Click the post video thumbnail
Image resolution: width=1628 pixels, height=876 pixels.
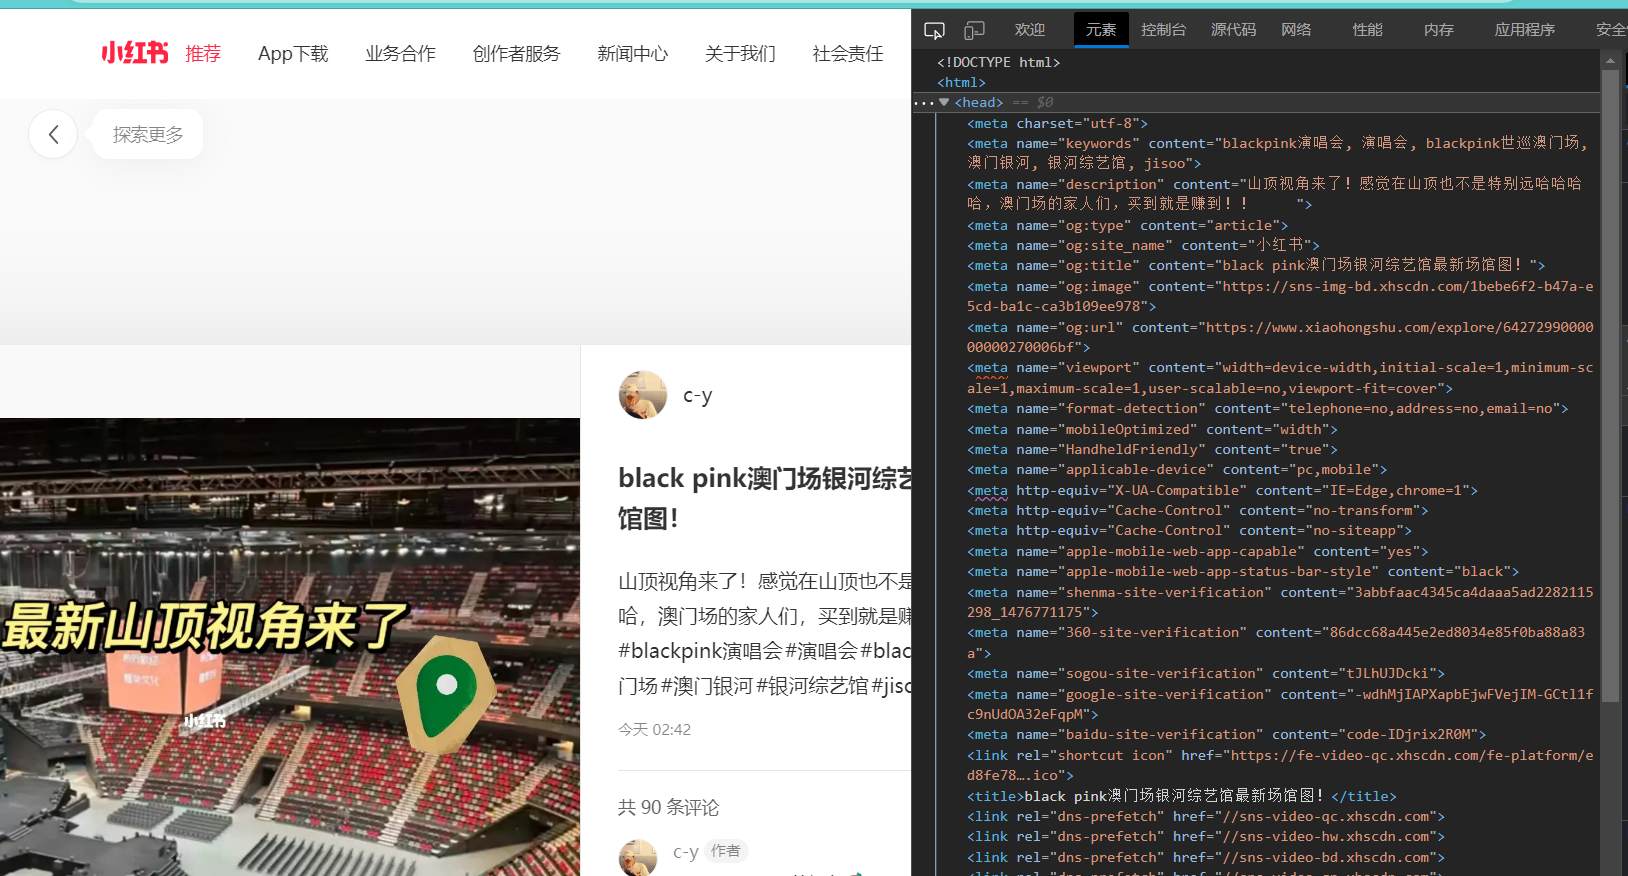tap(290, 647)
